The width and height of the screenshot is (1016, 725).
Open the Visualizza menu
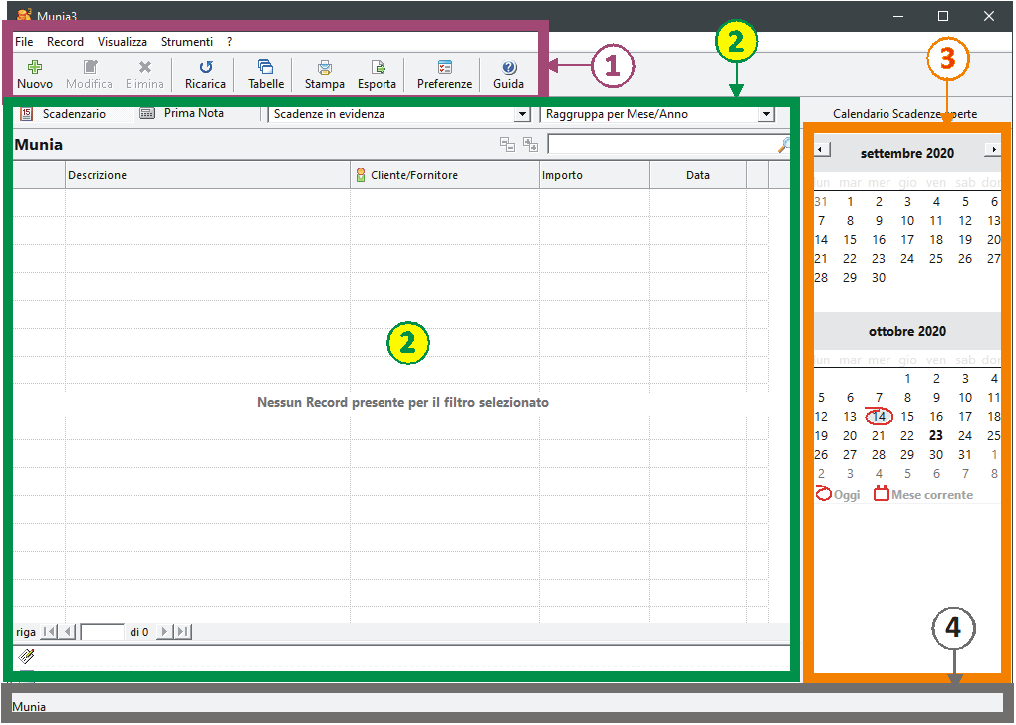(x=122, y=42)
